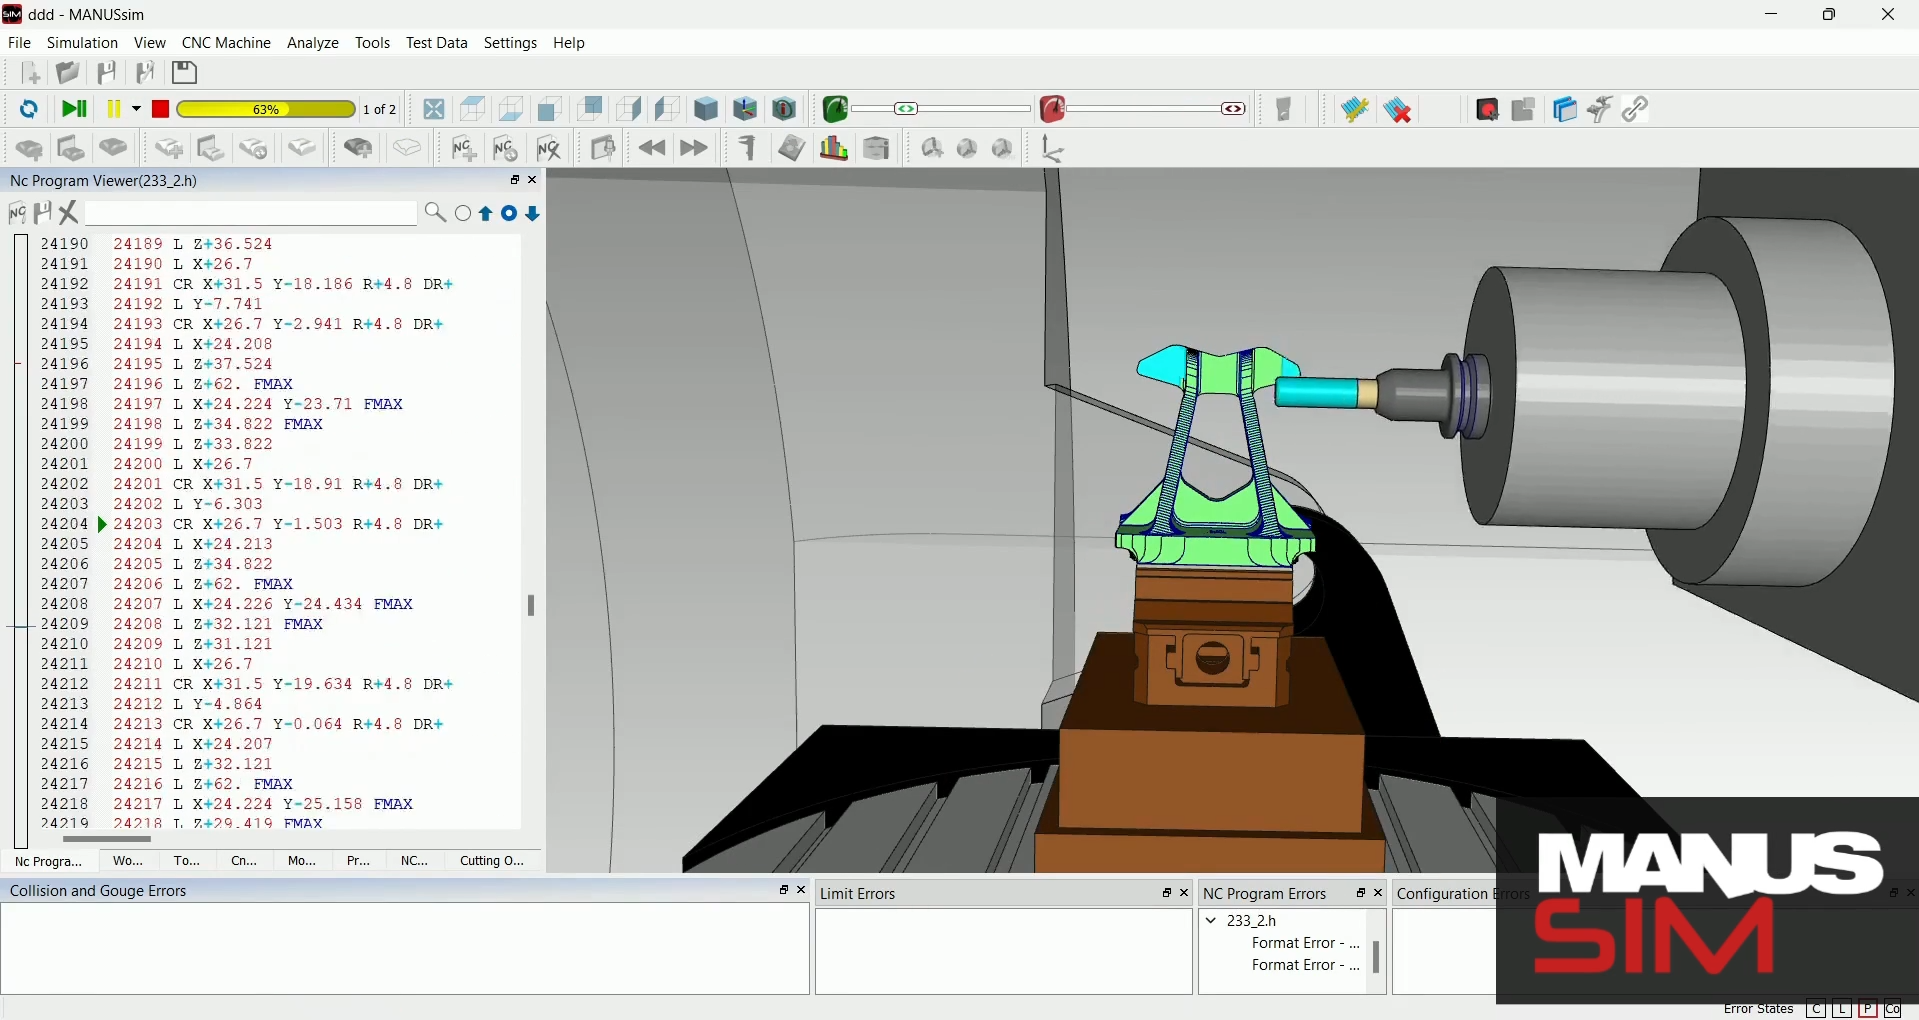Screen dimensions: 1919x1020
Task: Toggle the P error state indicator
Action: [1867, 1009]
